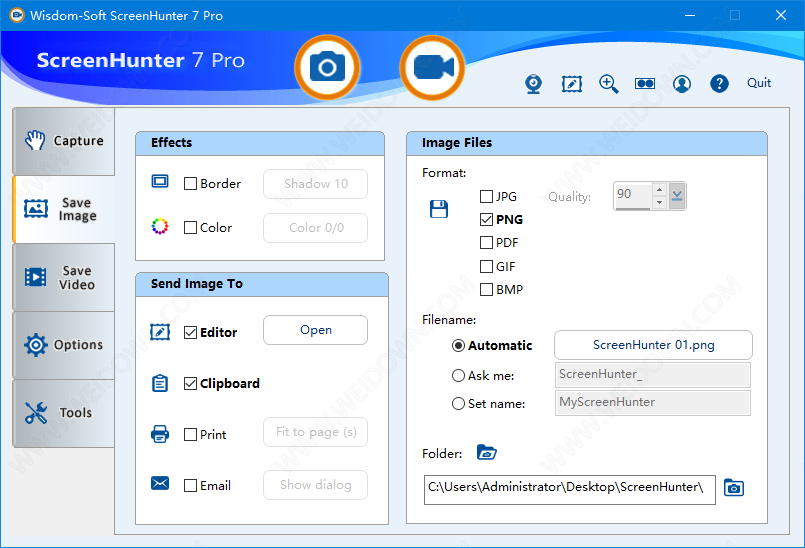Open the webcam tool icon

[x=533, y=84]
